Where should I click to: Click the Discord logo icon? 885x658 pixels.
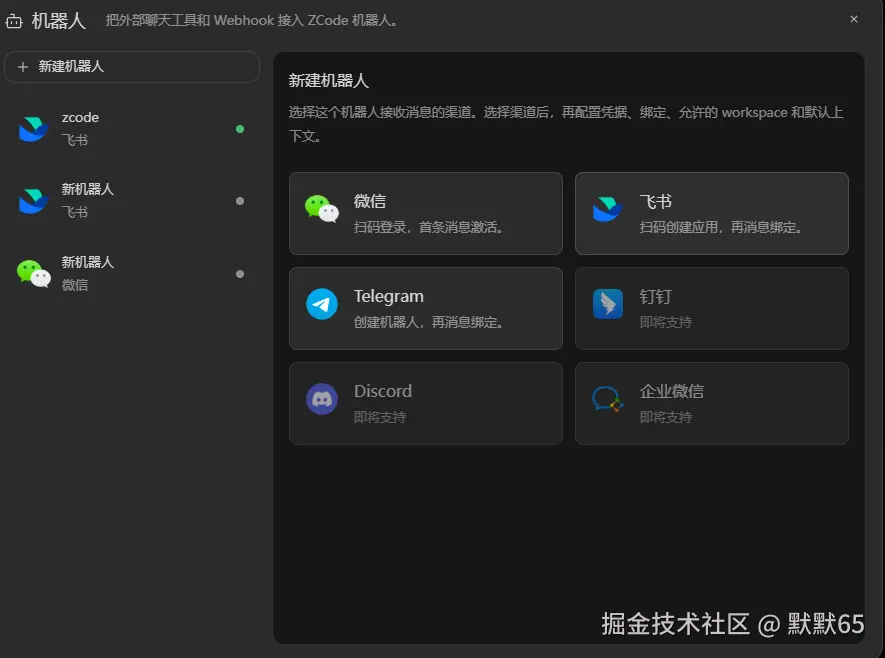coord(322,399)
